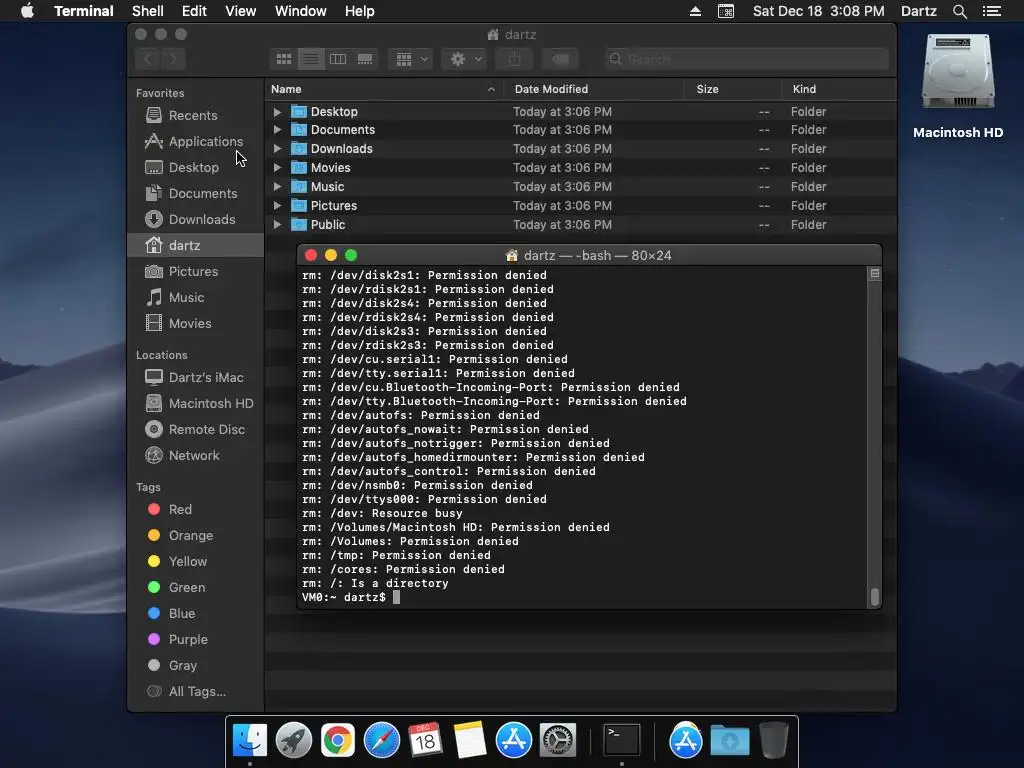Open the input source icon in the menu bar
Screen dimensions: 1024x768
point(726,11)
